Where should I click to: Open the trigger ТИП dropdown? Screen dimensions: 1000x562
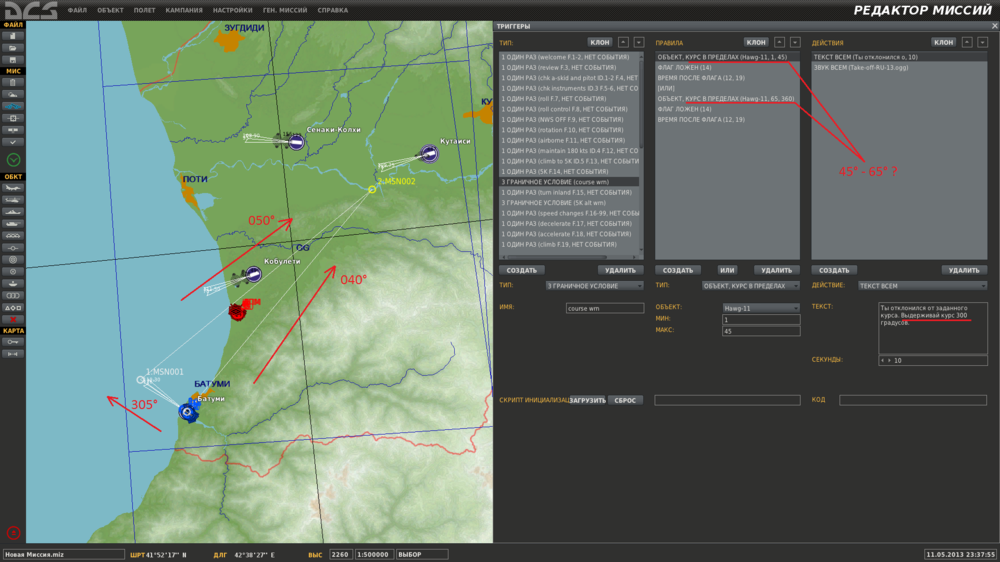[x=595, y=286]
